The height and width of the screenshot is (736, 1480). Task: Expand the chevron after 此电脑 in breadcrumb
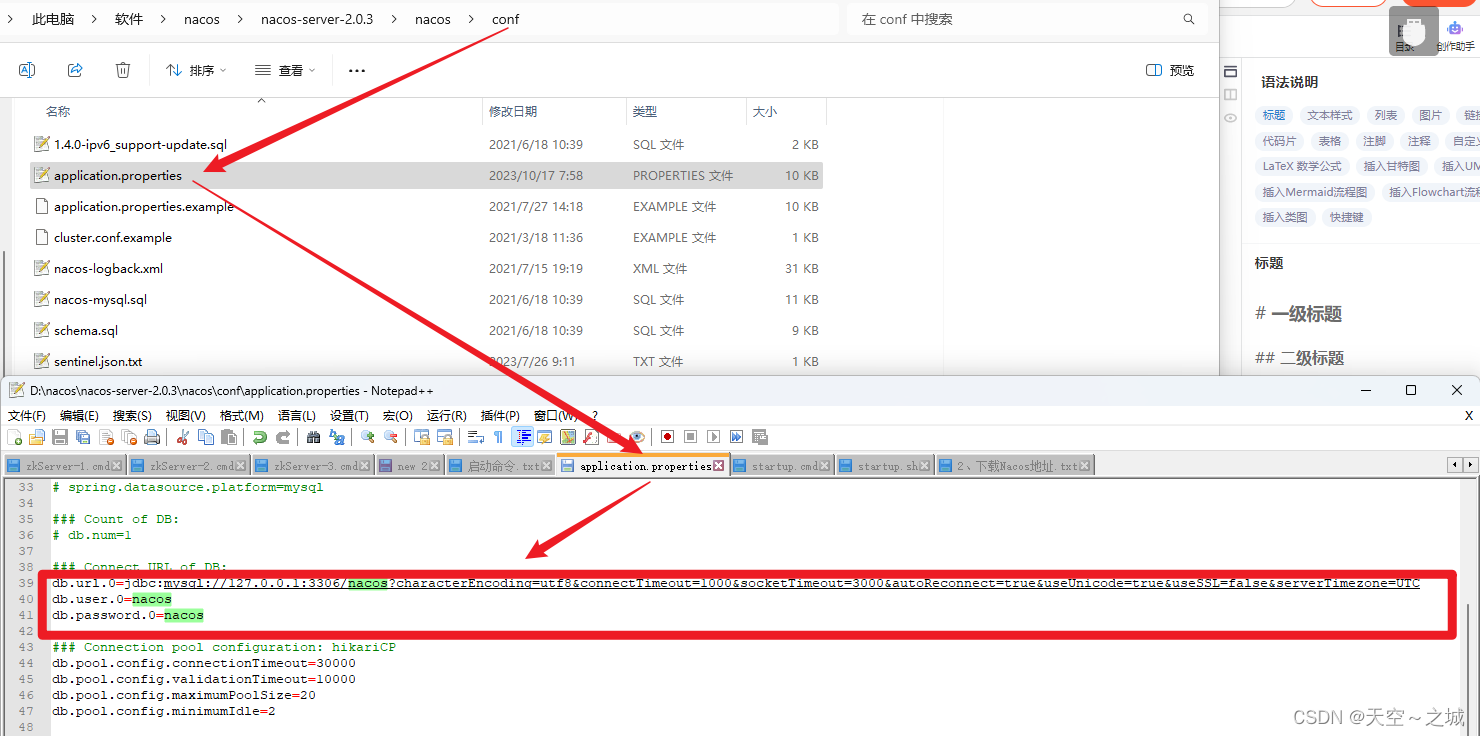94,19
